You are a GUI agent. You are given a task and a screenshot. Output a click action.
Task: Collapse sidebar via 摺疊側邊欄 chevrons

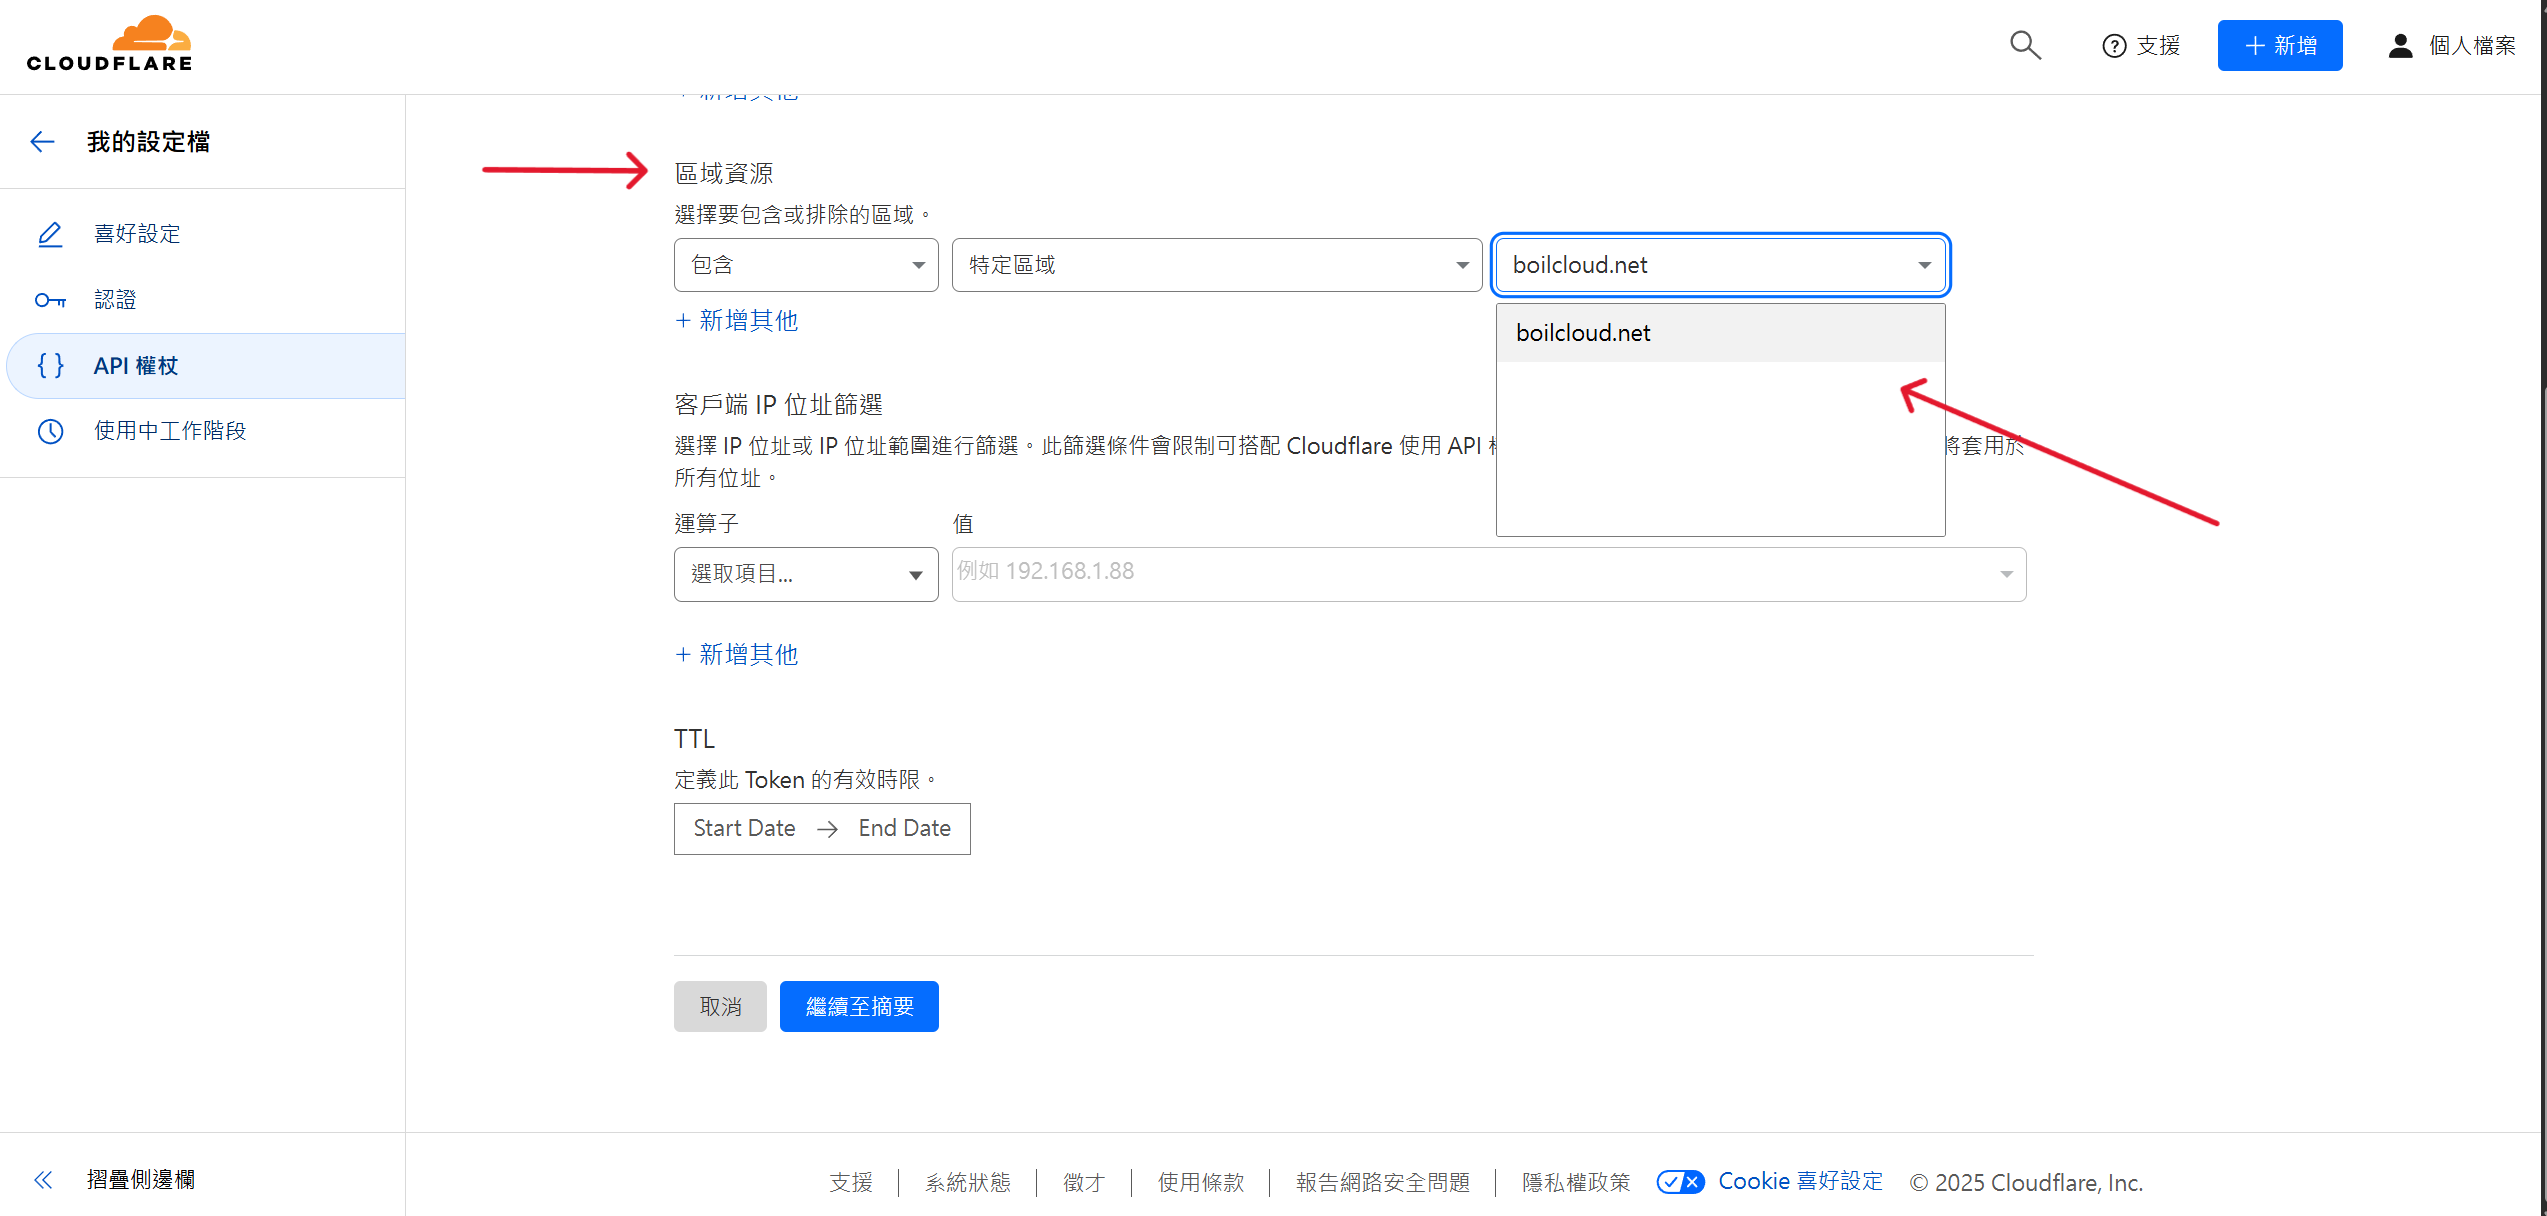pos(43,1180)
